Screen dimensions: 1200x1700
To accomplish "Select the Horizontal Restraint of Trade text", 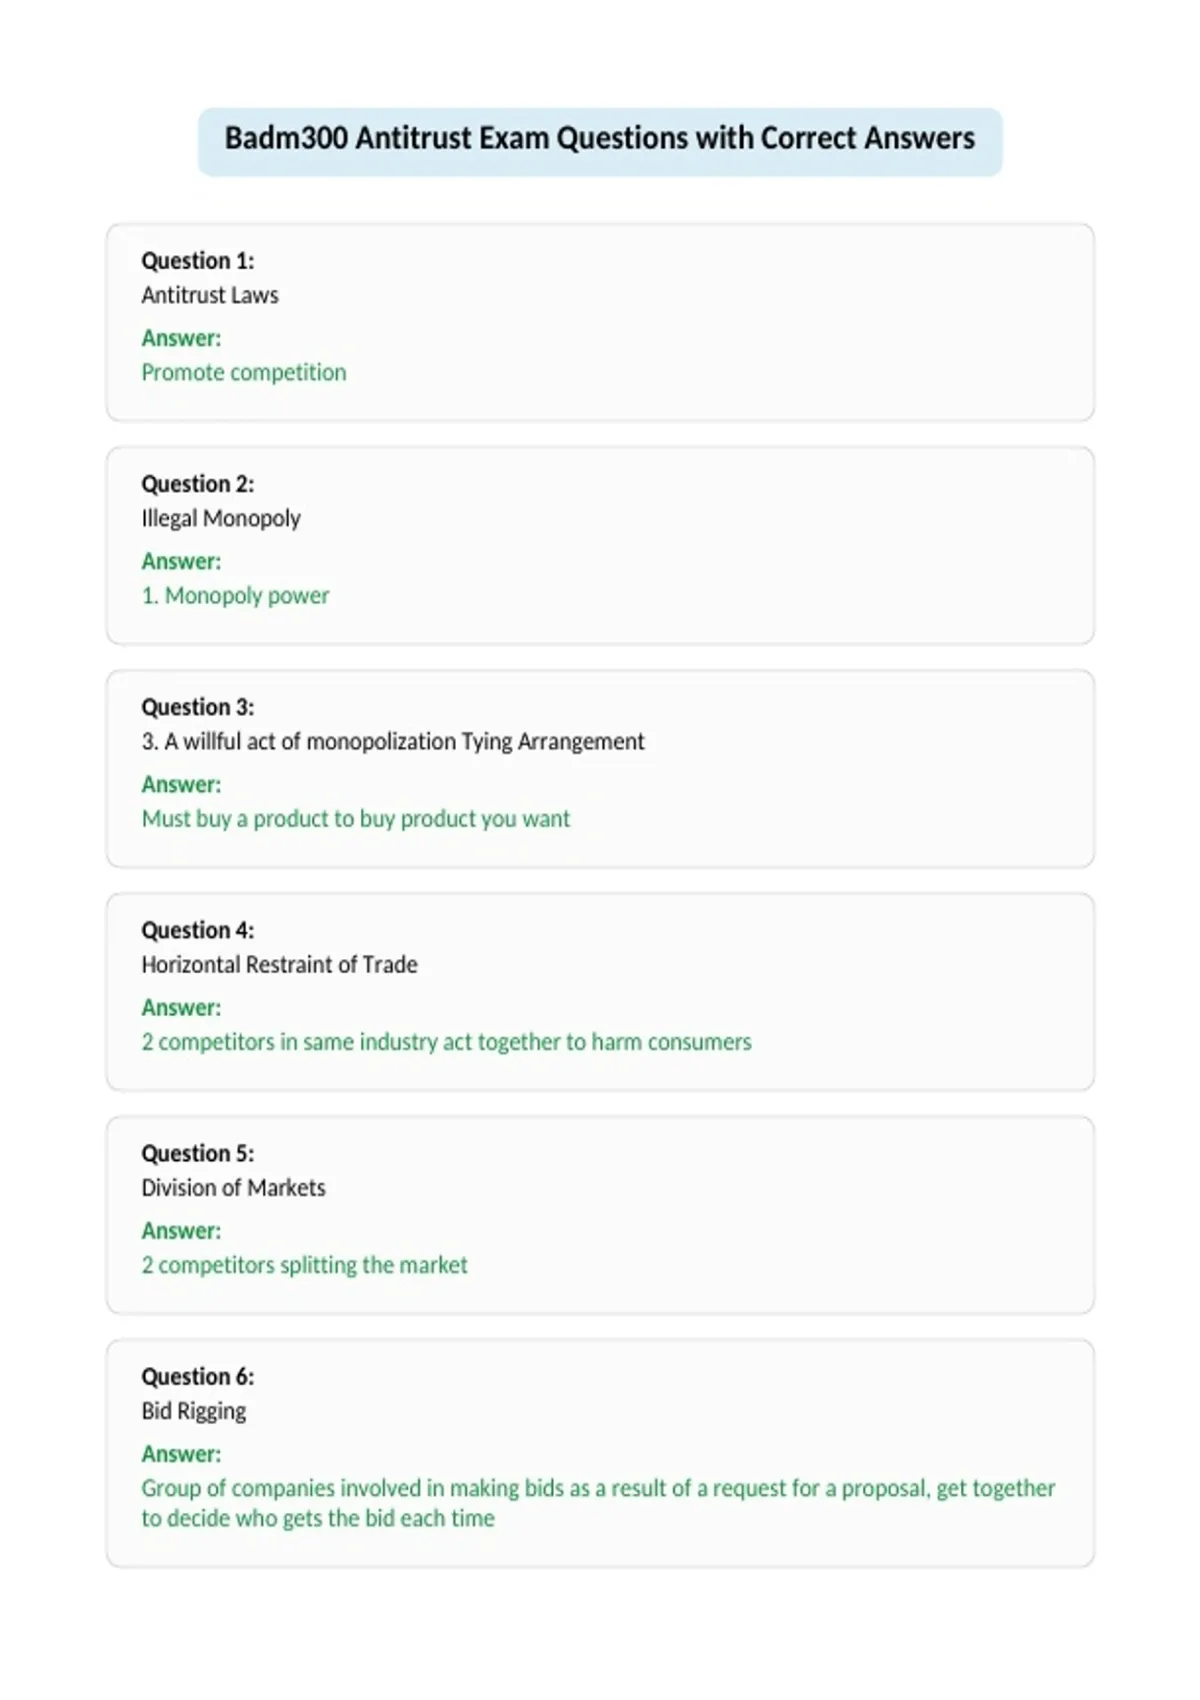I will 280,964.
